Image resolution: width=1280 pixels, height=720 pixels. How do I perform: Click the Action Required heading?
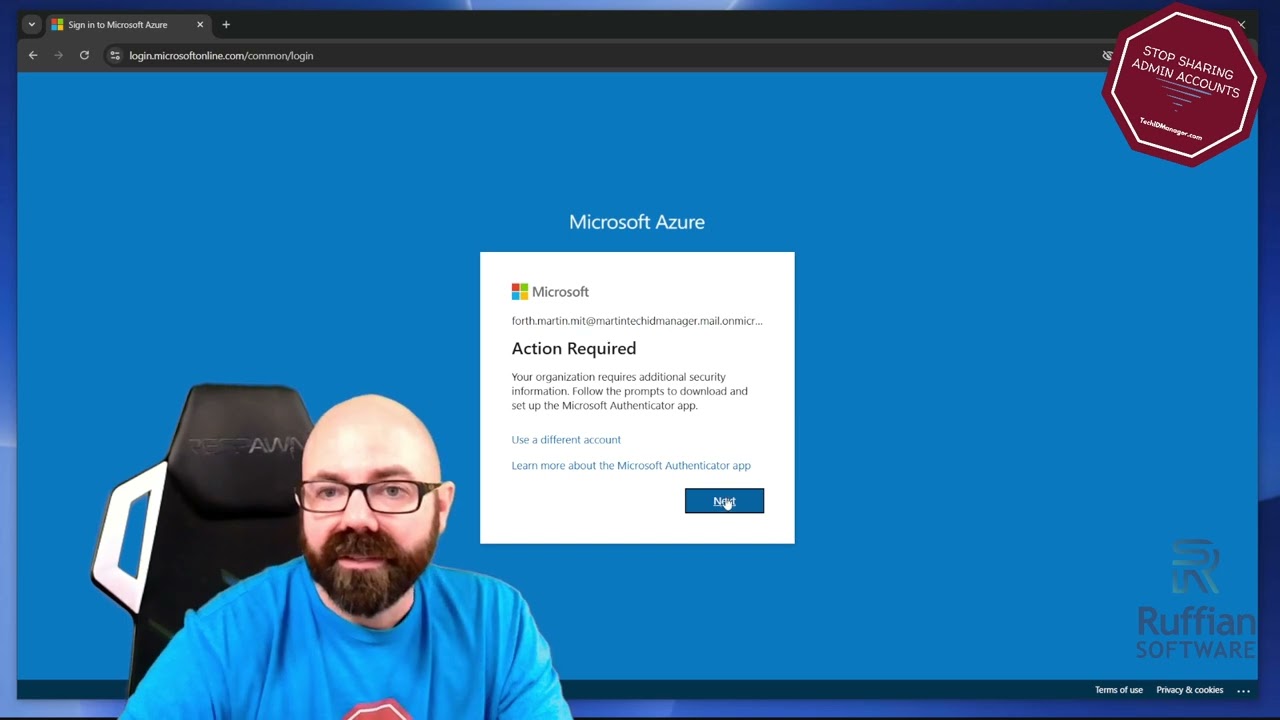573,348
